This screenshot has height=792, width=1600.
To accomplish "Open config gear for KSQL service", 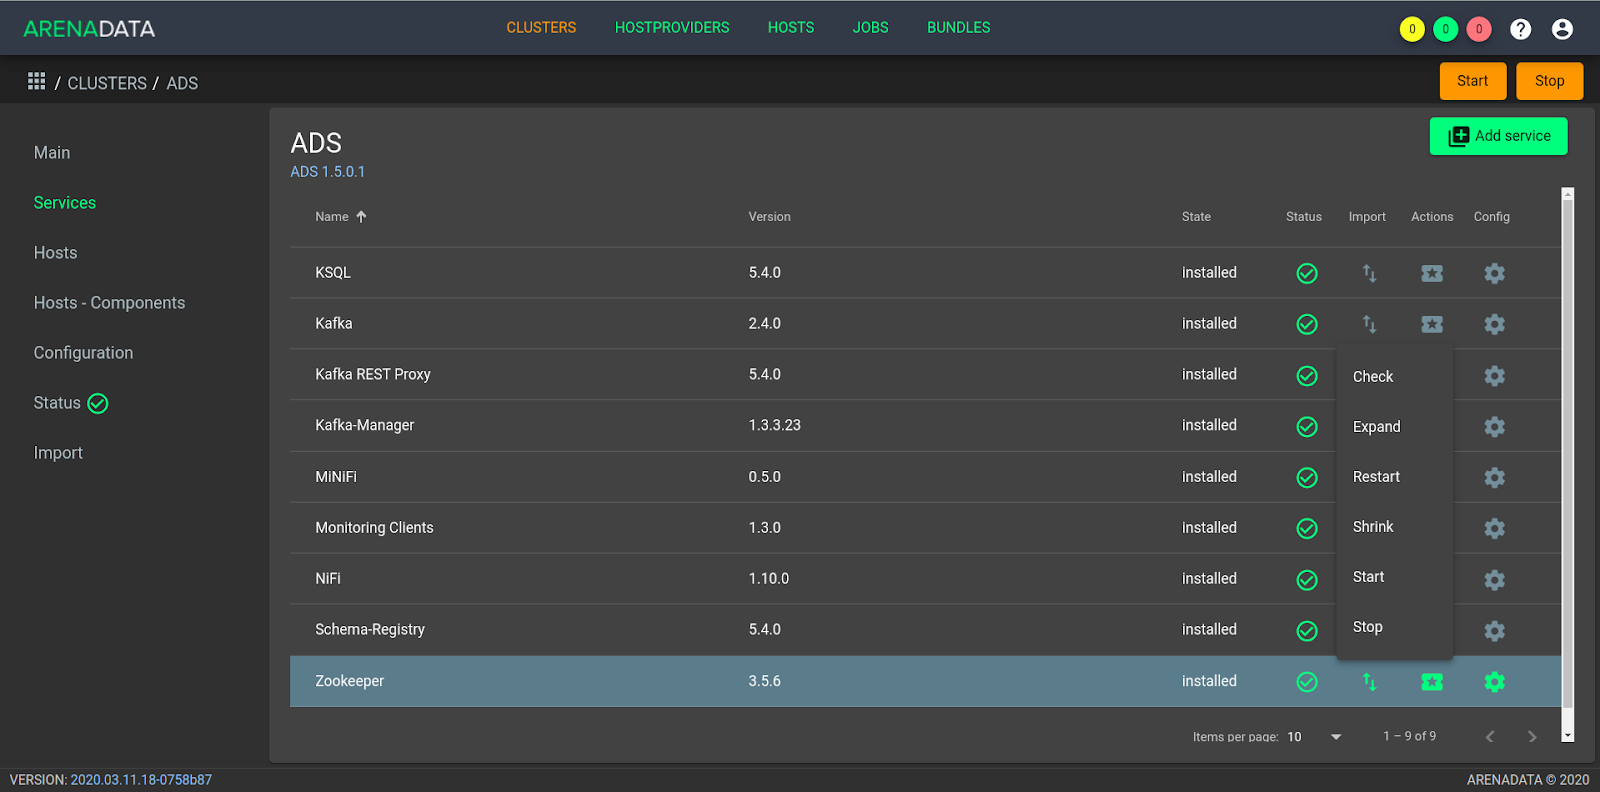I will coord(1494,273).
